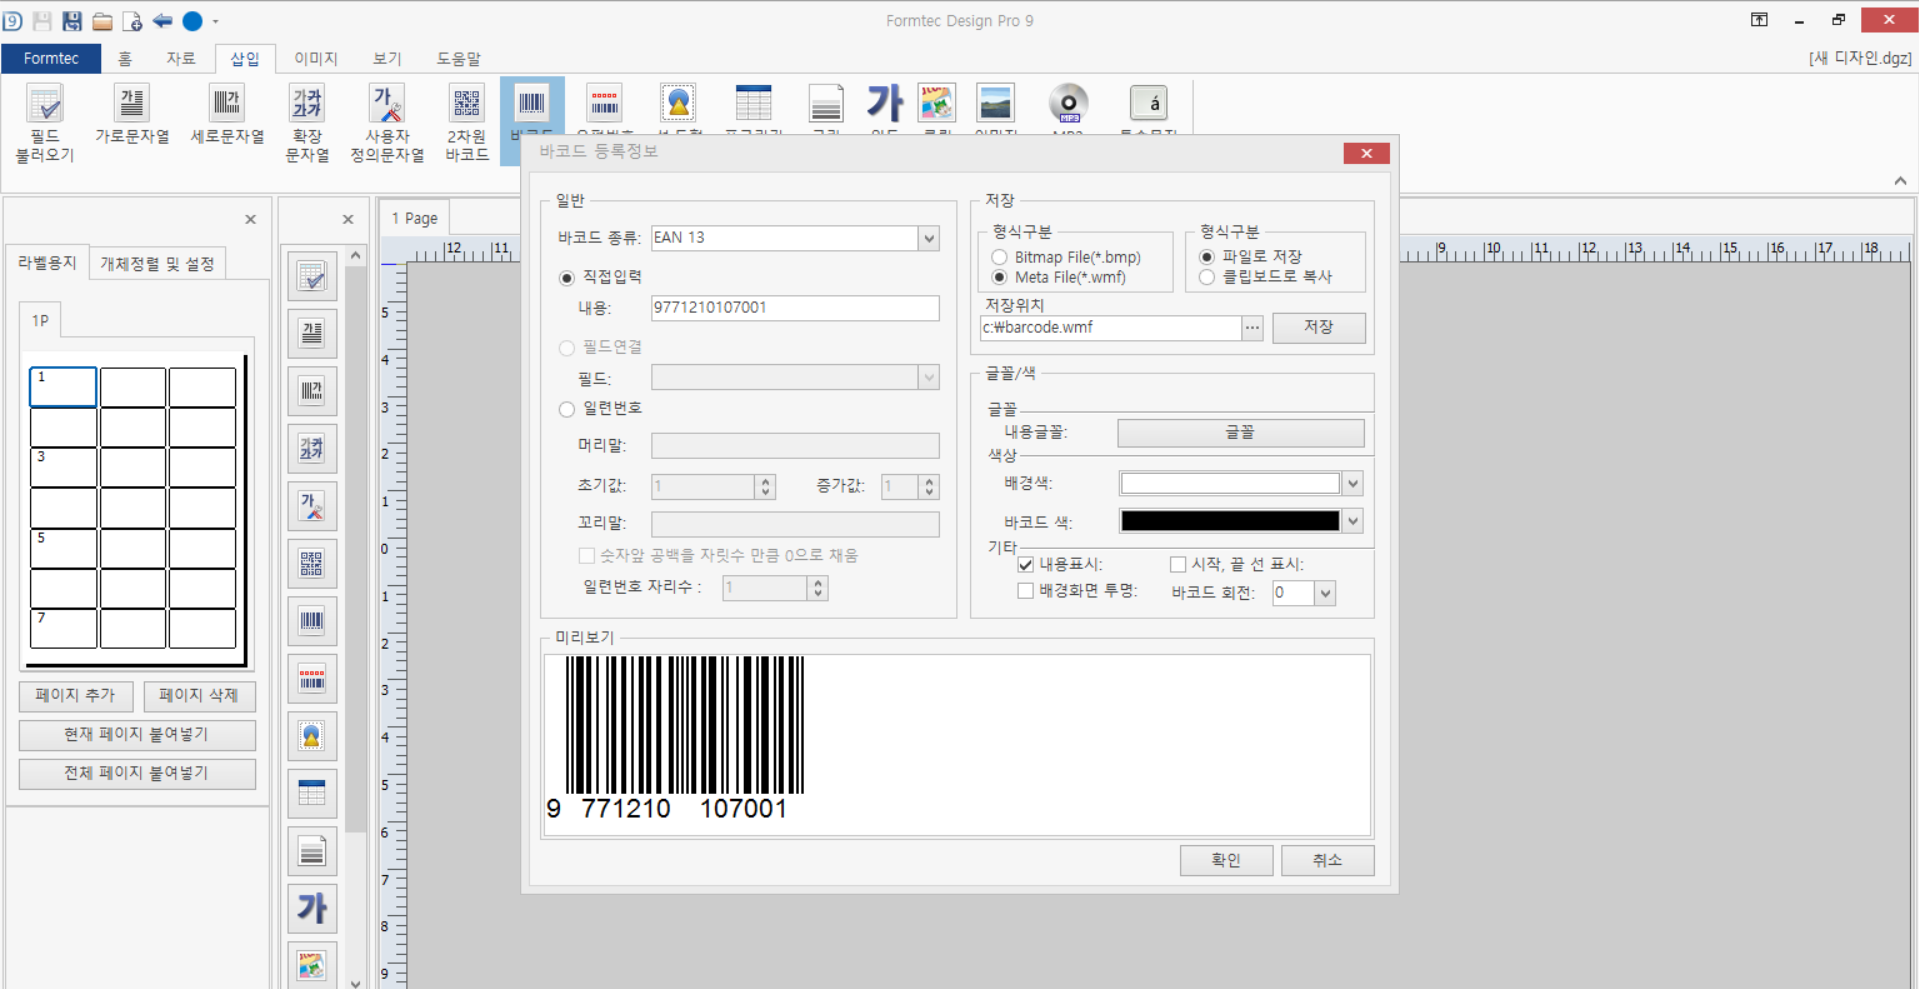Screen dimensions: 1919x989
Task: Click the QR code icon in the side toolbar
Action: (312, 563)
